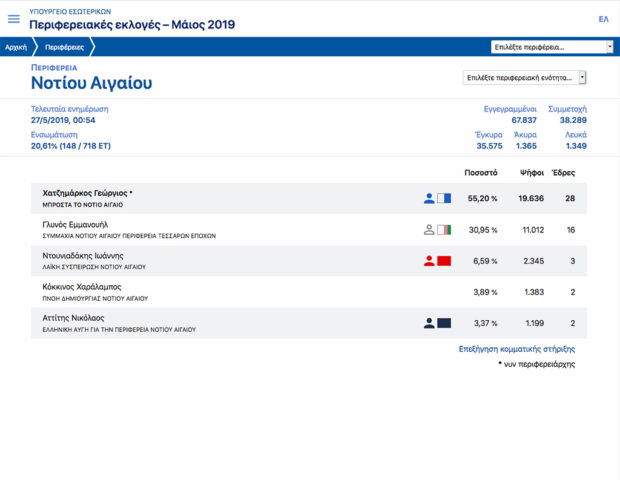
Task: Click the blue-white party flag of Χατζημάρκος
Action: click(445, 198)
